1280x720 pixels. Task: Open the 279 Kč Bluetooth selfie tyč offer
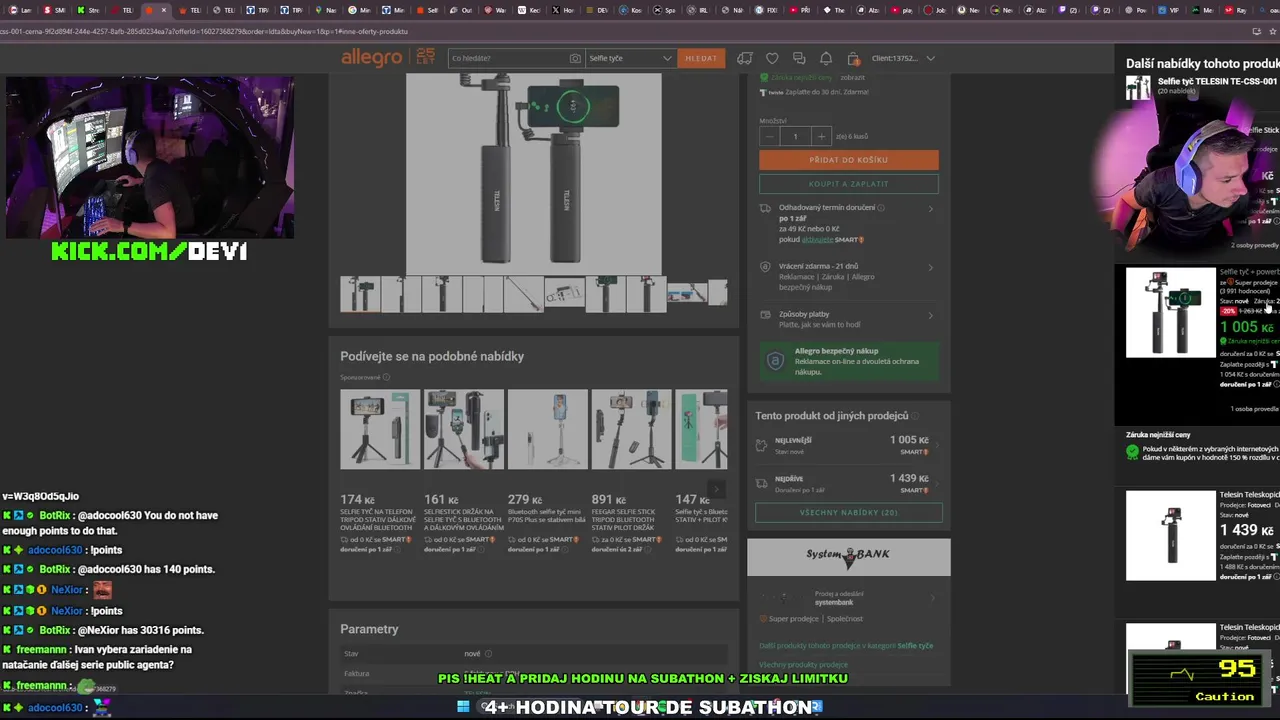[547, 430]
